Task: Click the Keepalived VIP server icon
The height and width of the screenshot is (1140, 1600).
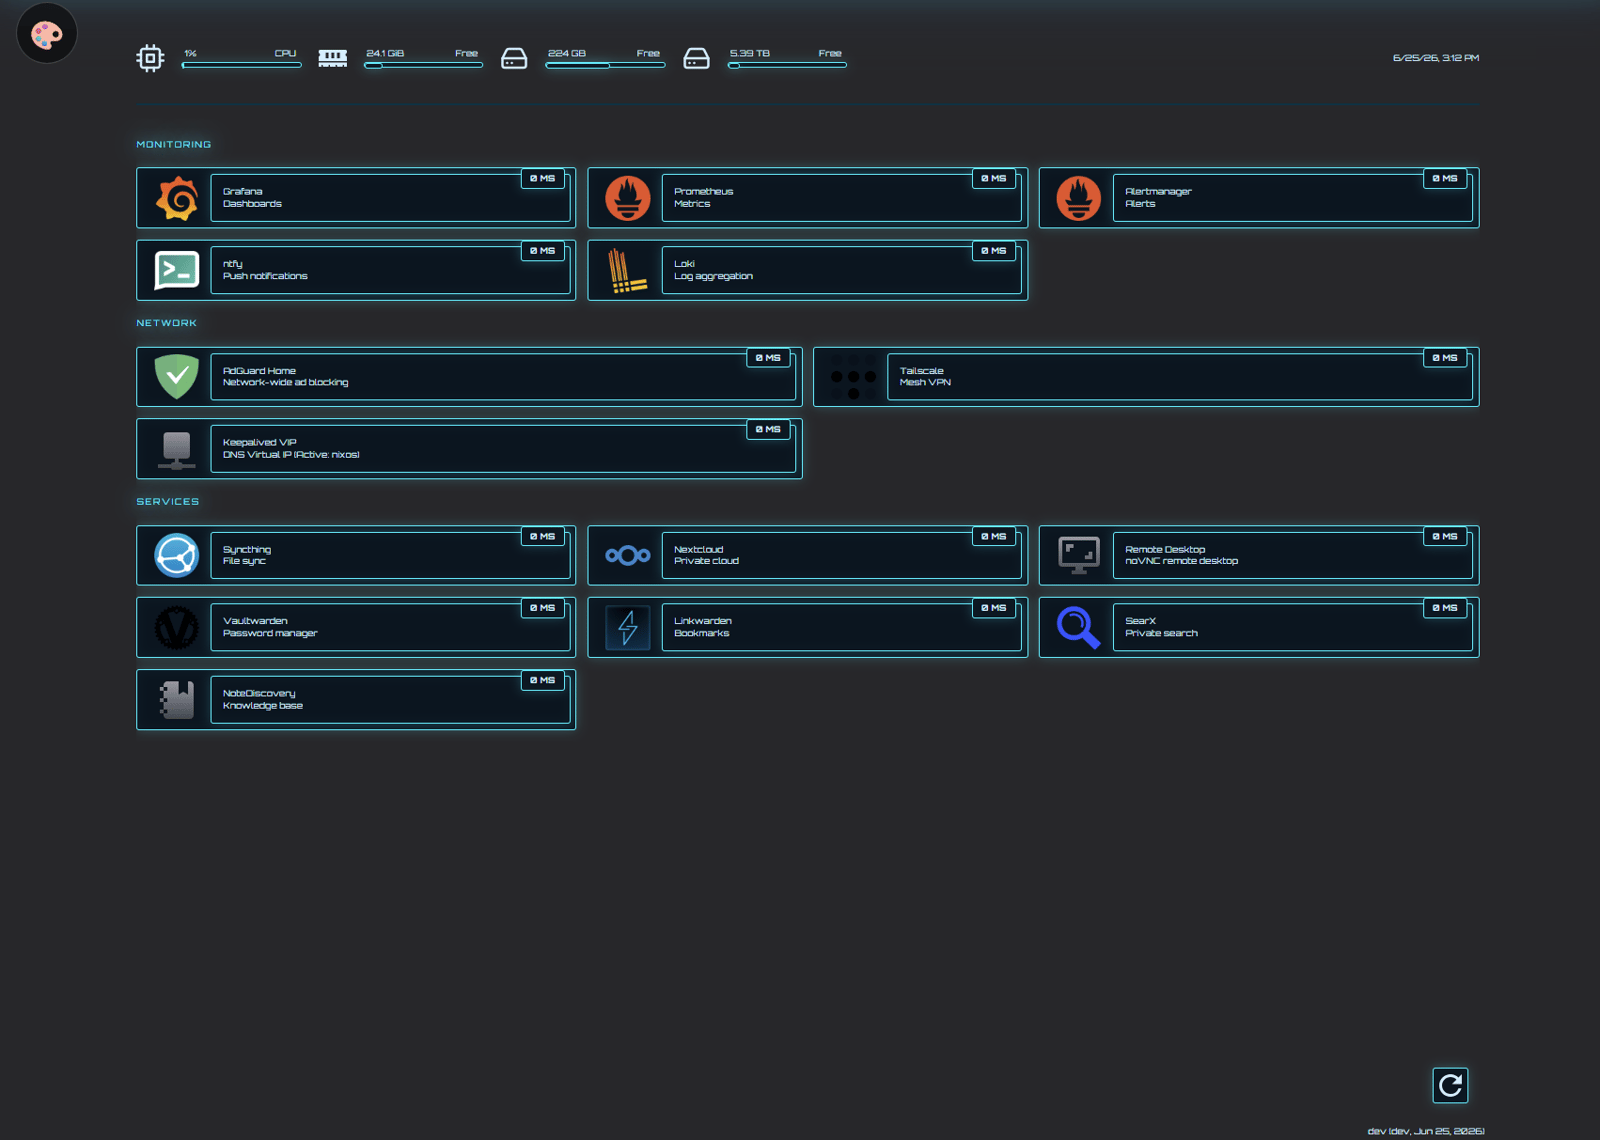Action: pos(177,449)
